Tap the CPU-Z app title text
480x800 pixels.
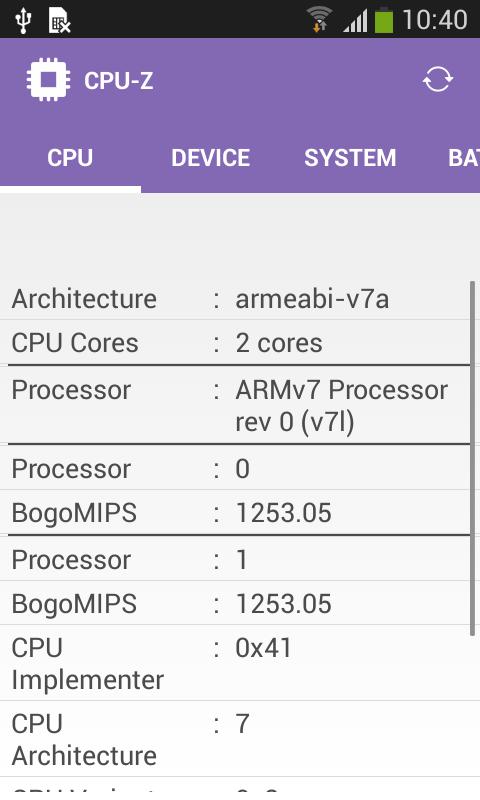(x=118, y=81)
